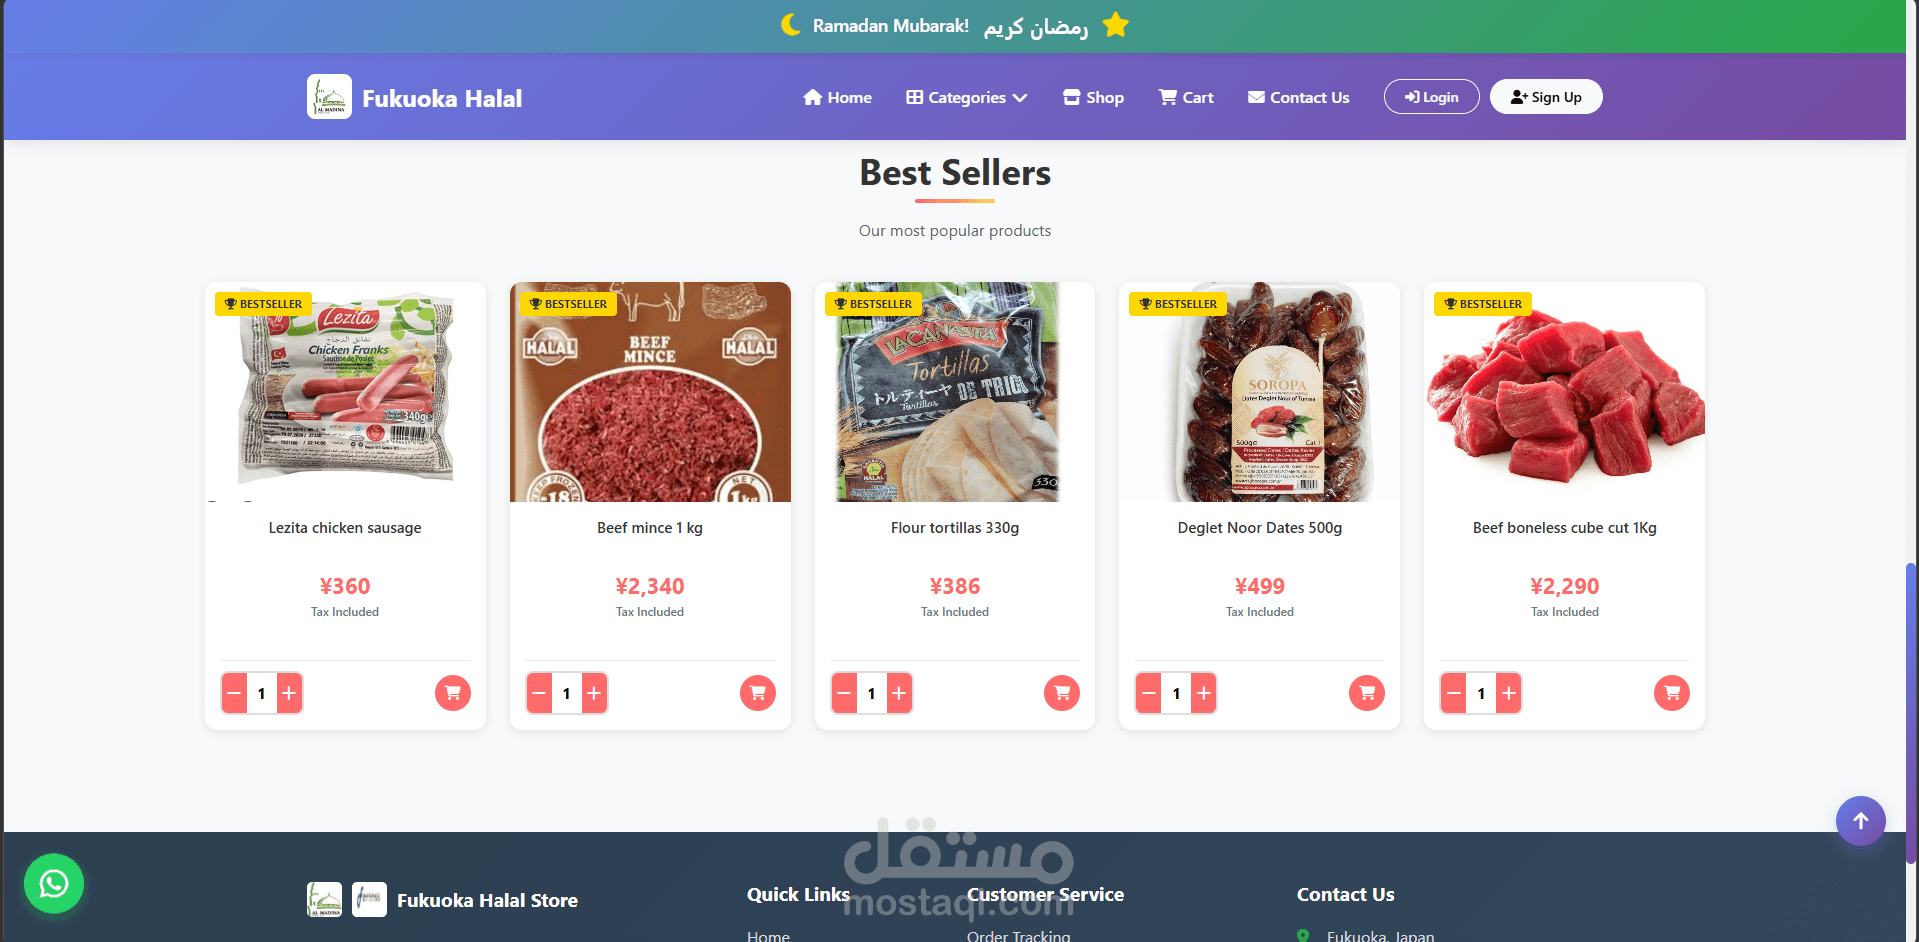Image resolution: width=1919 pixels, height=942 pixels.
Task: Click quantity field for Flour tortillas
Action: (871, 693)
